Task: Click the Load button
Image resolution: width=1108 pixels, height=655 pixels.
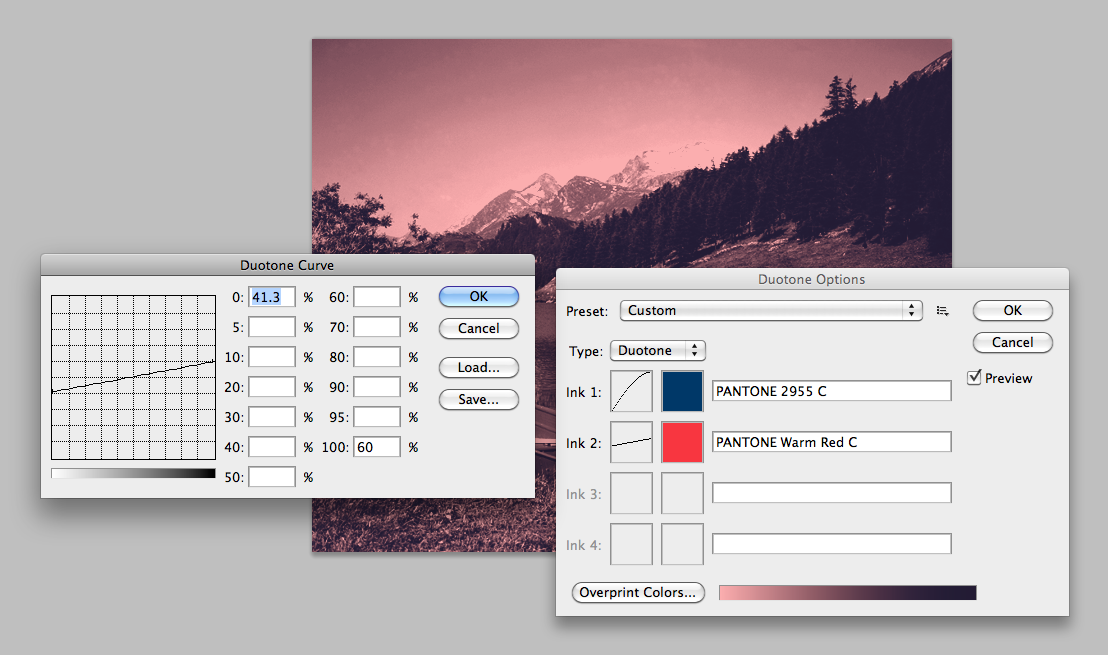Action: [478, 367]
